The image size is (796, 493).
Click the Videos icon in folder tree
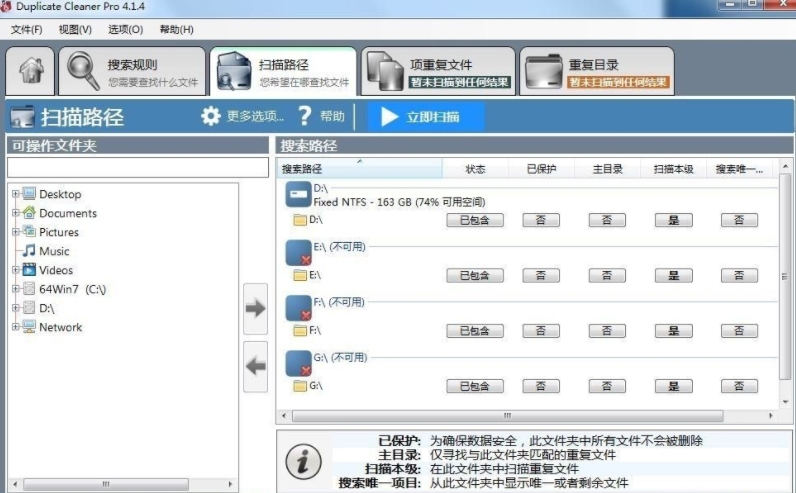[29, 270]
